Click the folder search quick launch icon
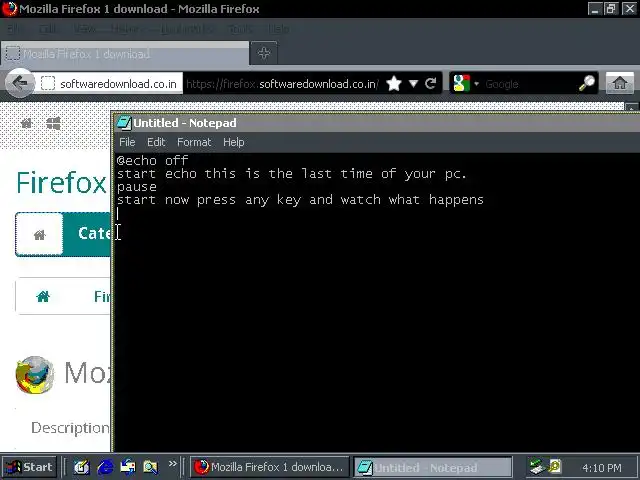 coord(151,467)
